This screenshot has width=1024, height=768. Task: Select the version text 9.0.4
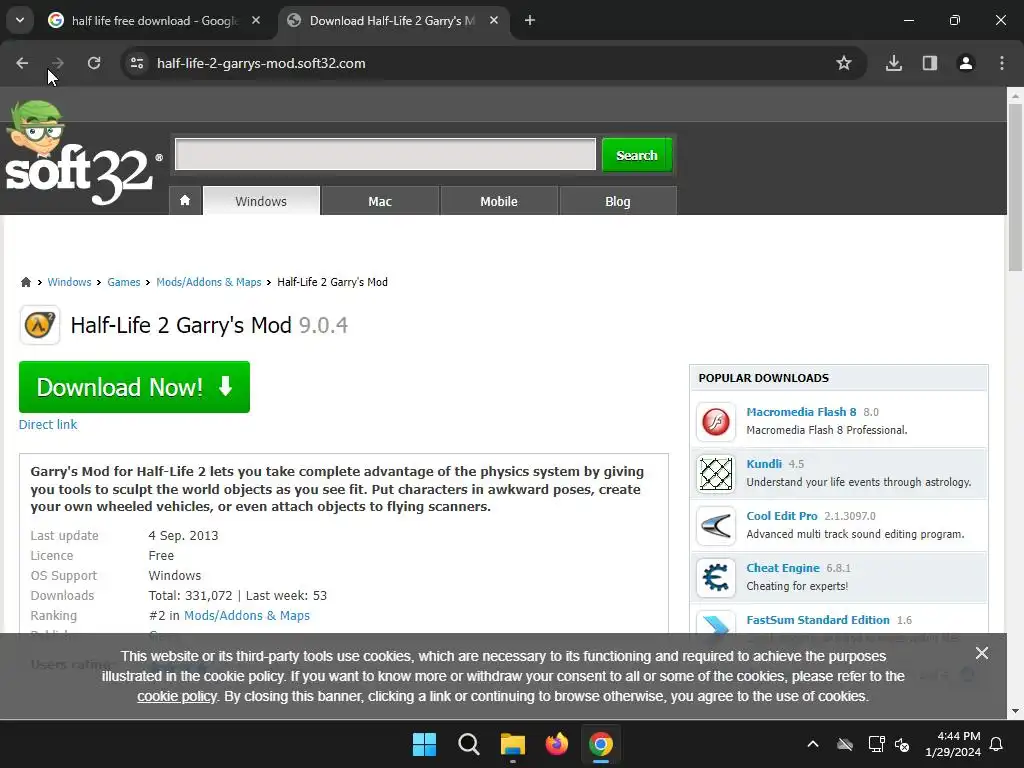click(323, 325)
